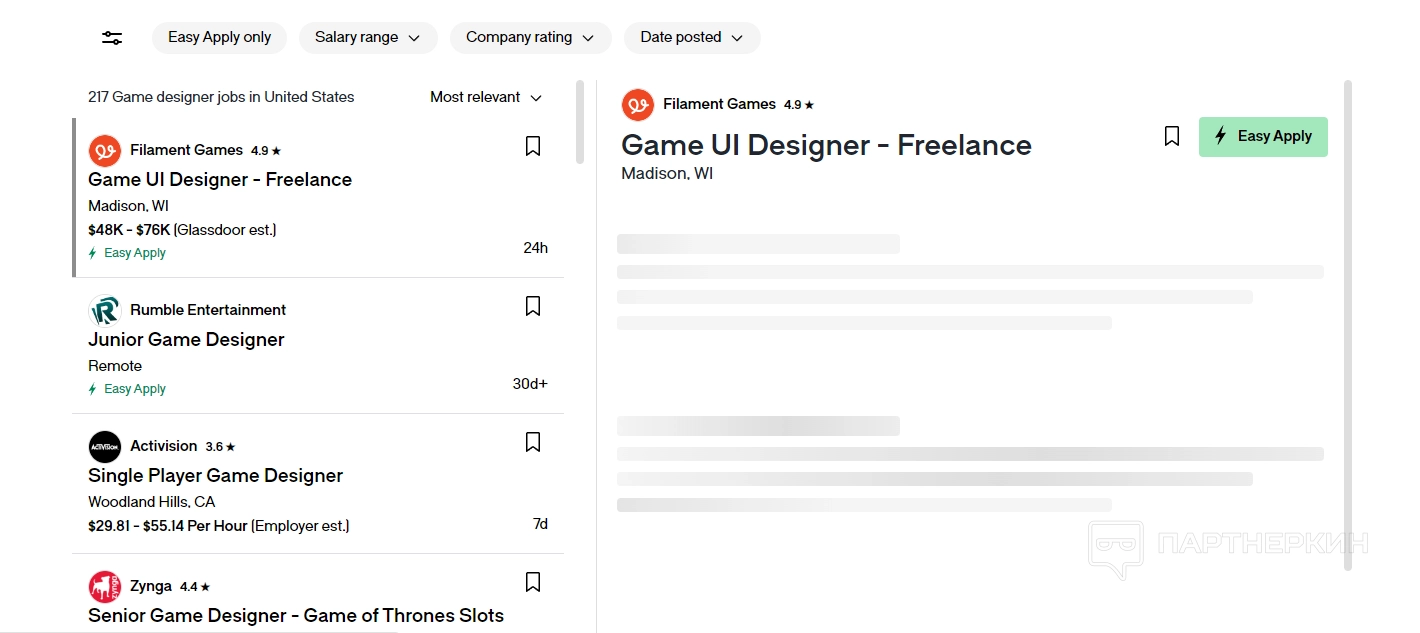Save the Zynga Senior Game Designer job
The image size is (1420, 633).
point(533,583)
